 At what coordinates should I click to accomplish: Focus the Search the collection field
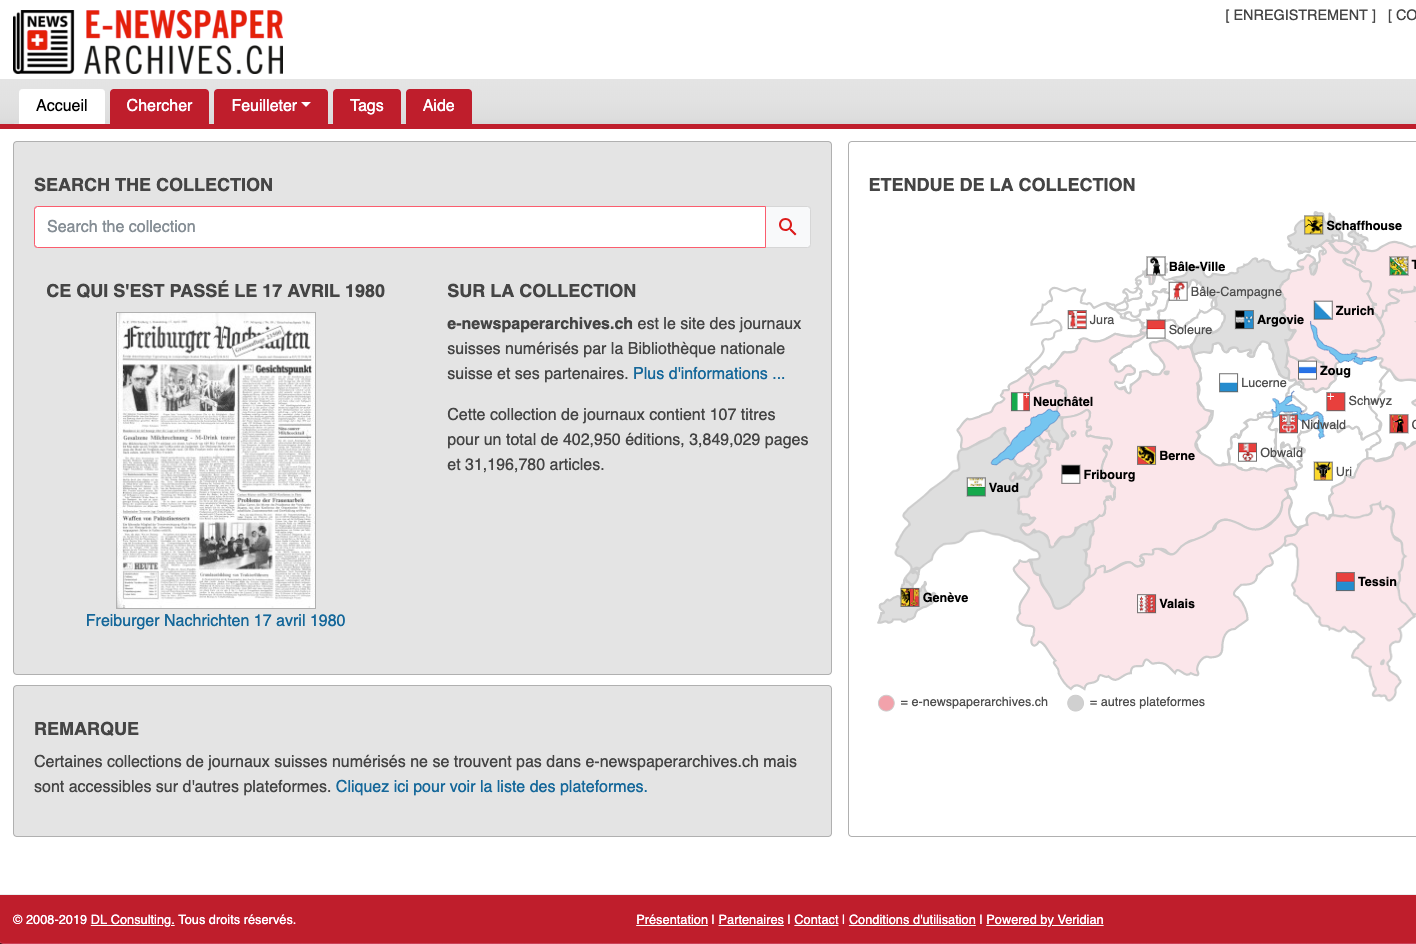tap(400, 227)
